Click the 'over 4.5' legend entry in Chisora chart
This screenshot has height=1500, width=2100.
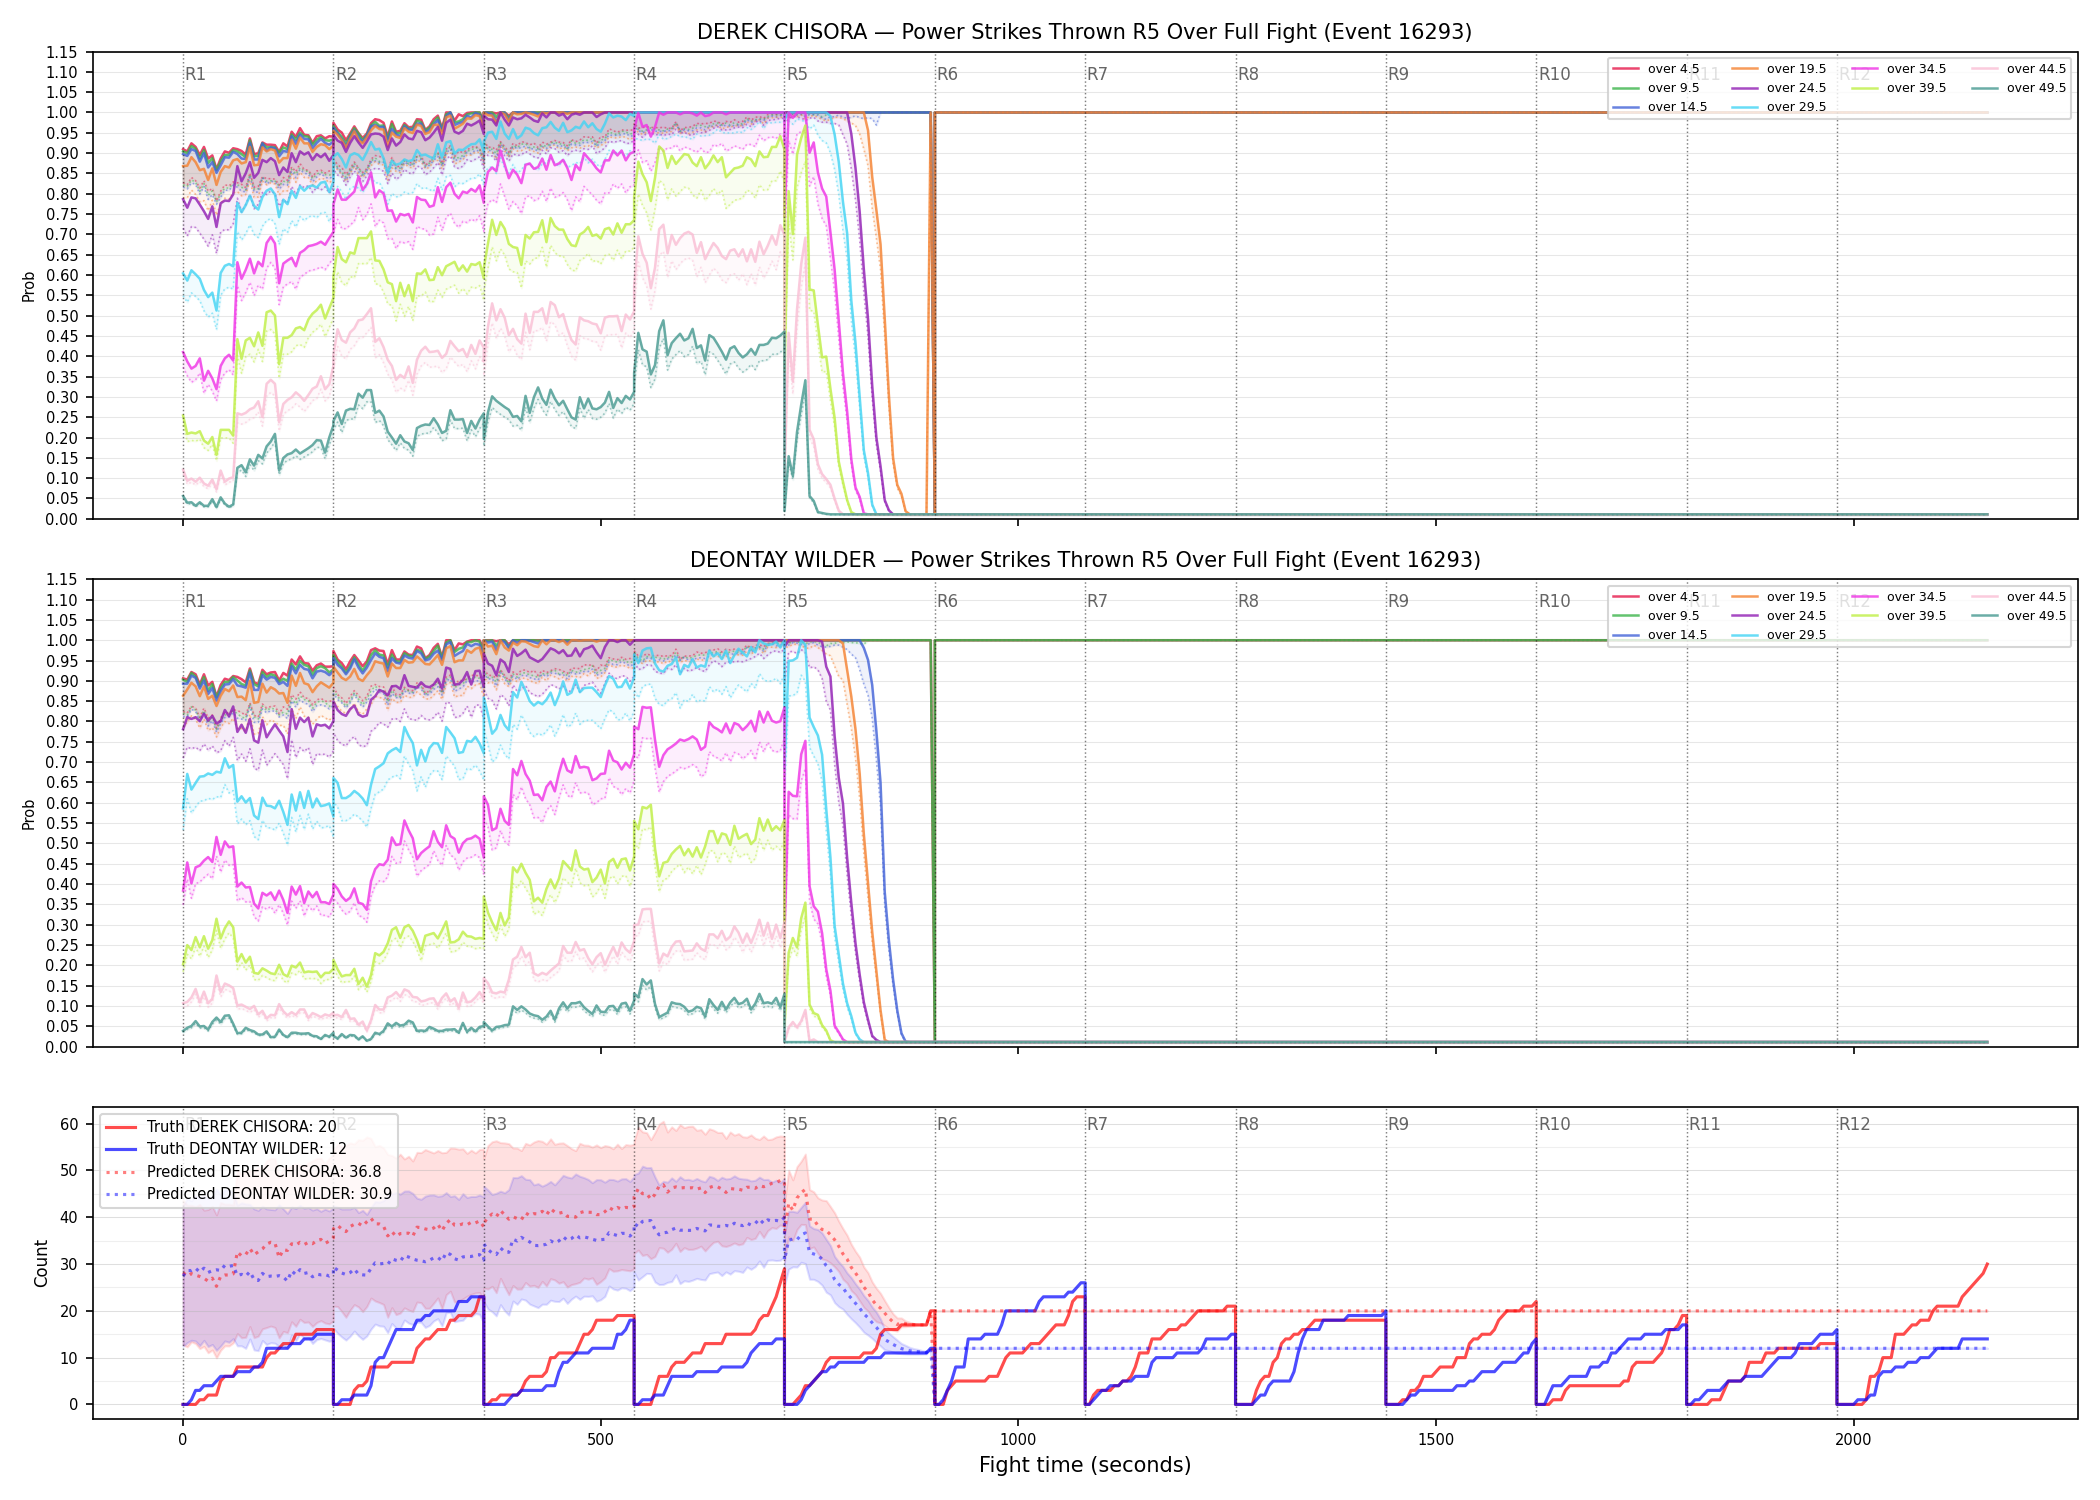(1656, 69)
